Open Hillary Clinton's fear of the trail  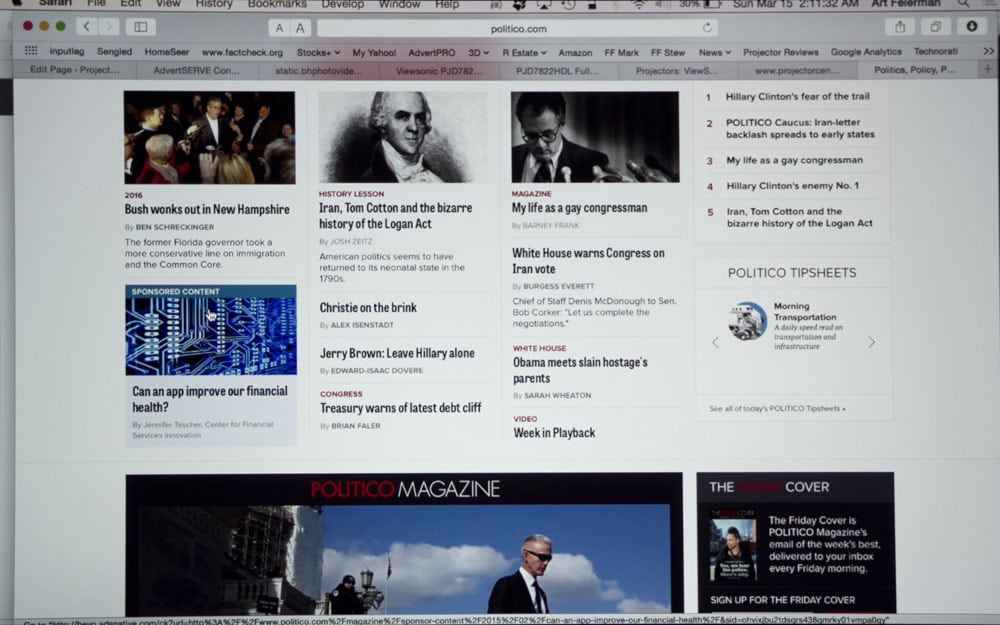(797, 96)
